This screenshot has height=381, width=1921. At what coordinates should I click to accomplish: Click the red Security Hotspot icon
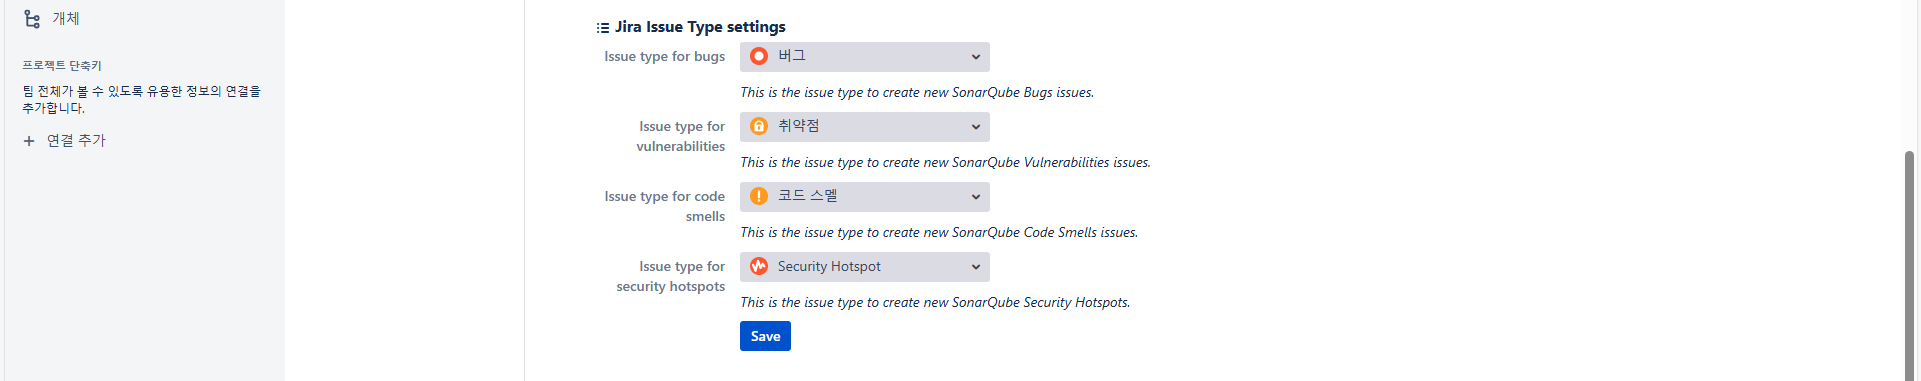tap(759, 266)
